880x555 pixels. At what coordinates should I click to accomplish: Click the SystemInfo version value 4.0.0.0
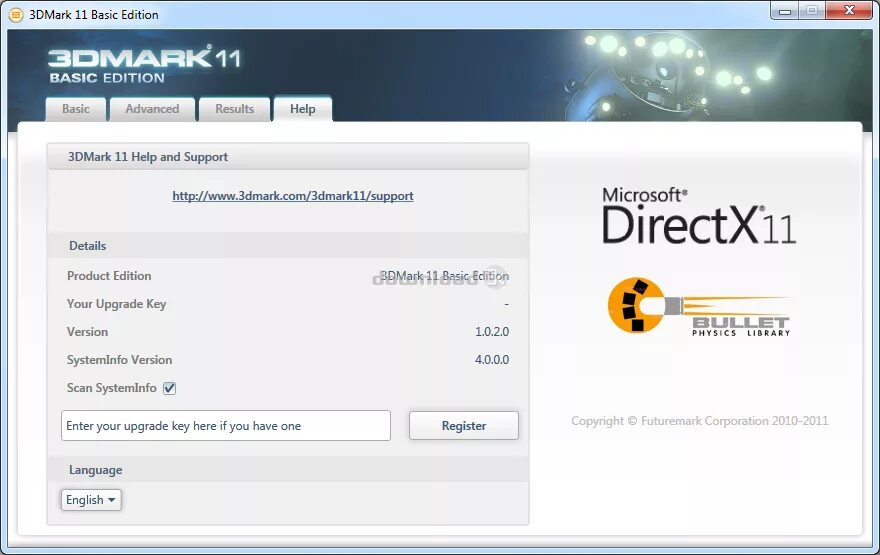click(x=492, y=360)
